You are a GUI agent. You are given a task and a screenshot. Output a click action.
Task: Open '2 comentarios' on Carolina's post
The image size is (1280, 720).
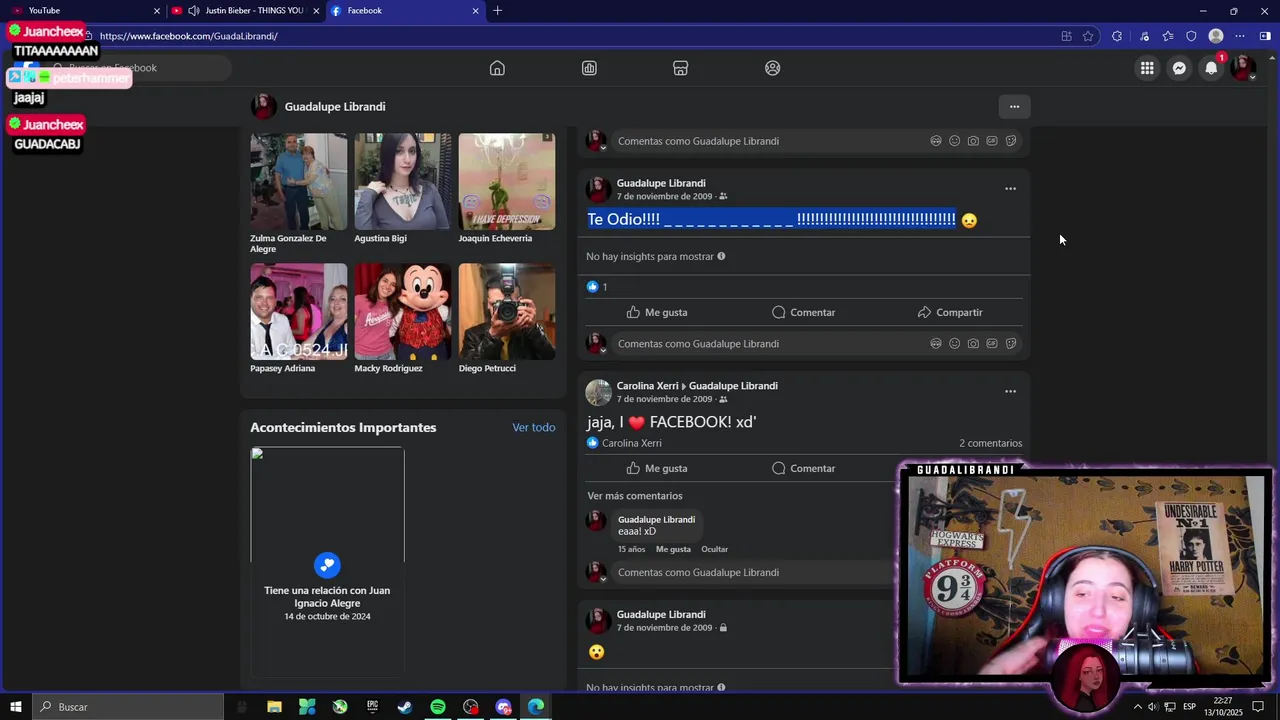tap(991, 443)
